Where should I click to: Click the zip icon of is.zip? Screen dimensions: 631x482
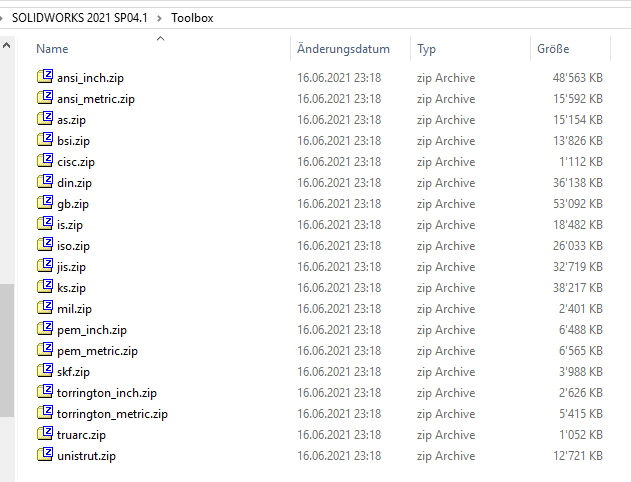tap(45, 223)
